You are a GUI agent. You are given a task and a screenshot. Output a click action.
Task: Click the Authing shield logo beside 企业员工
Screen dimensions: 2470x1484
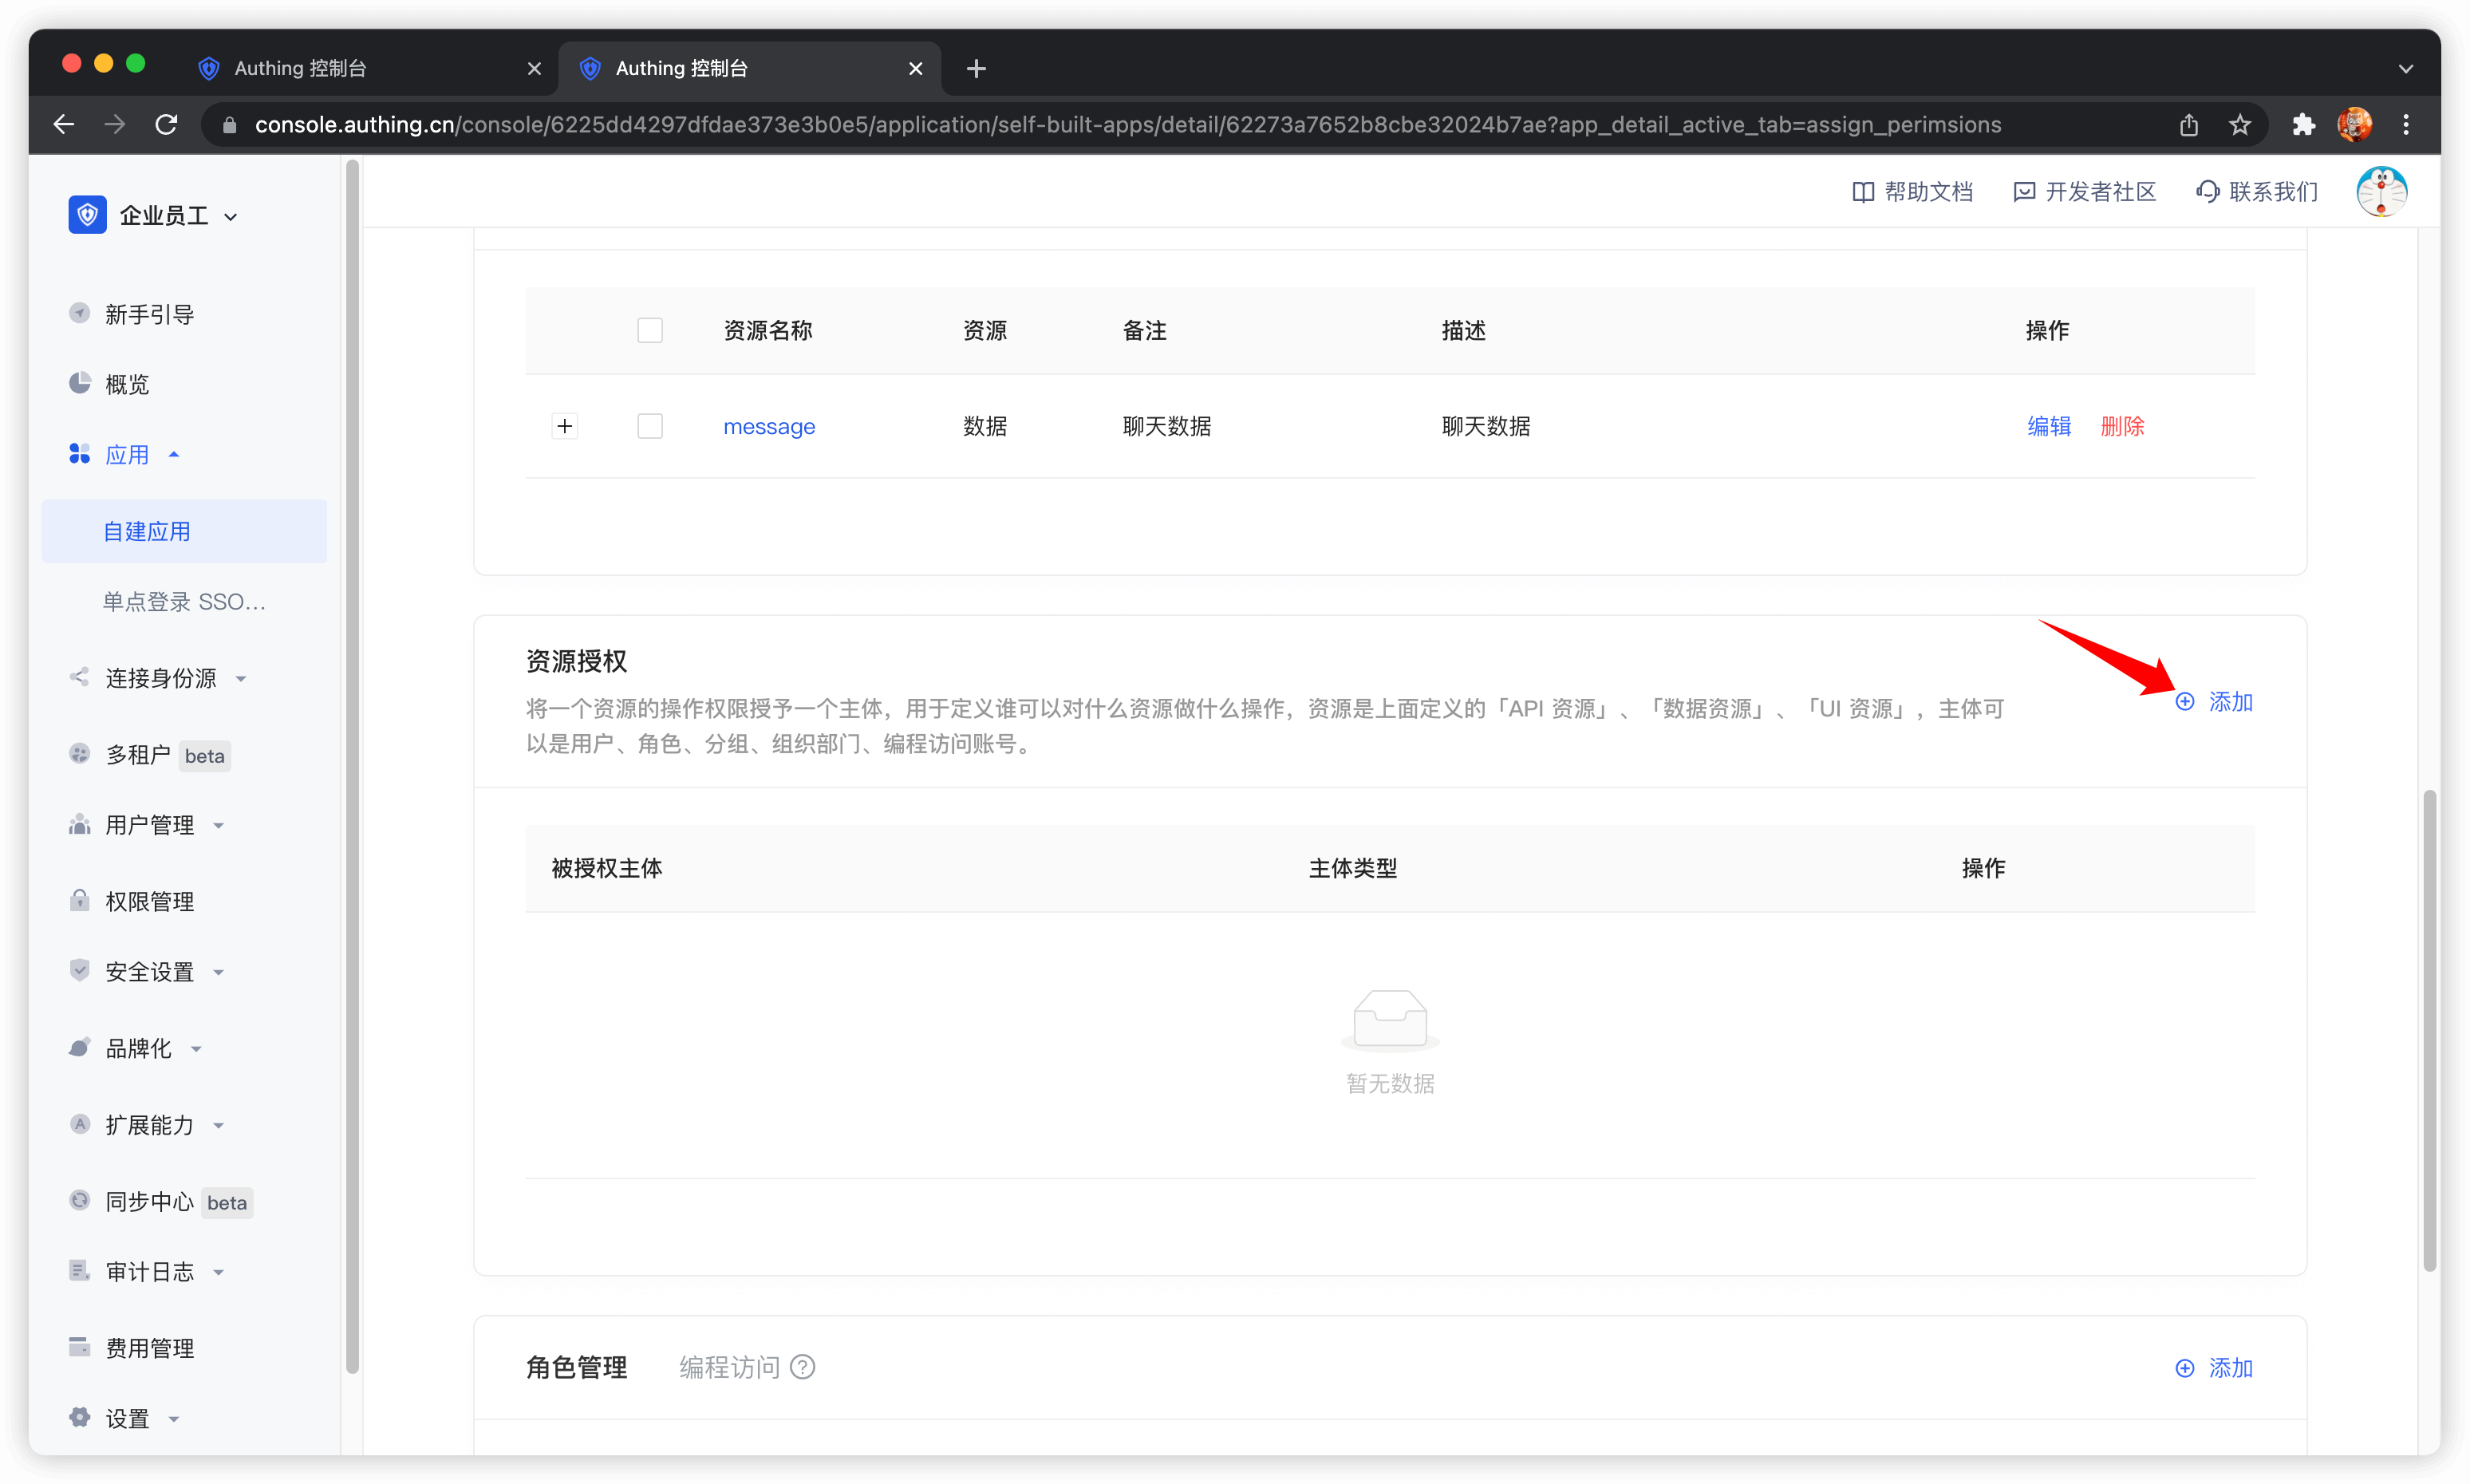pos(87,214)
